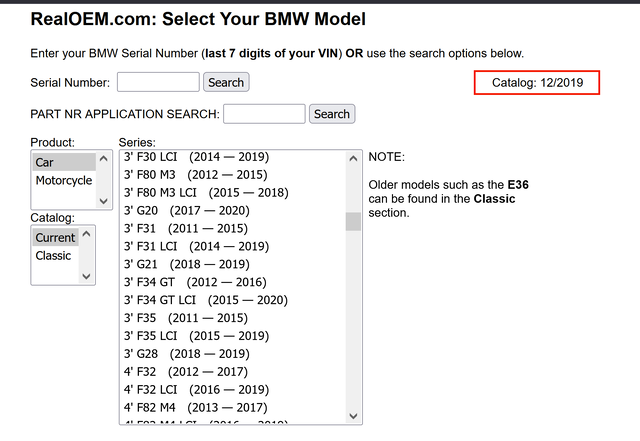Select 3' F30 LCI (2014 — 2019)
The height and width of the screenshot is (441, 640).
(x=233, y=157)
